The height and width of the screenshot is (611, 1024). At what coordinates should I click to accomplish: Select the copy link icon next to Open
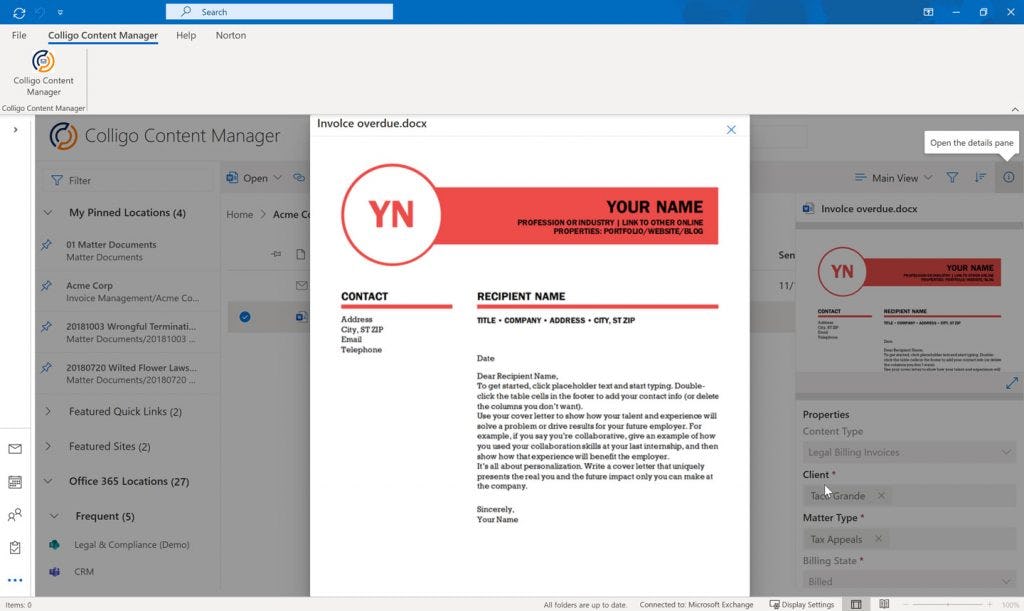click(299, 177)
